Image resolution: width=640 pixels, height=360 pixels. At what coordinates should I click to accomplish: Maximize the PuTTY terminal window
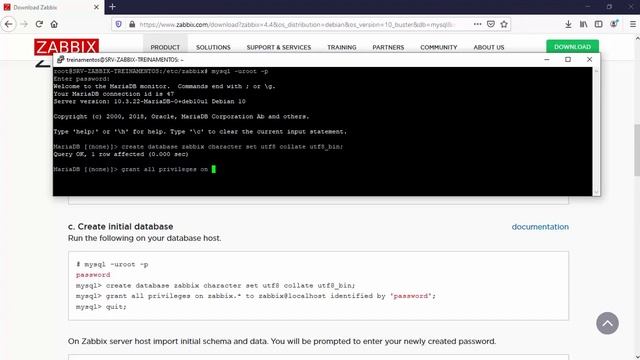tap(568, 60)
